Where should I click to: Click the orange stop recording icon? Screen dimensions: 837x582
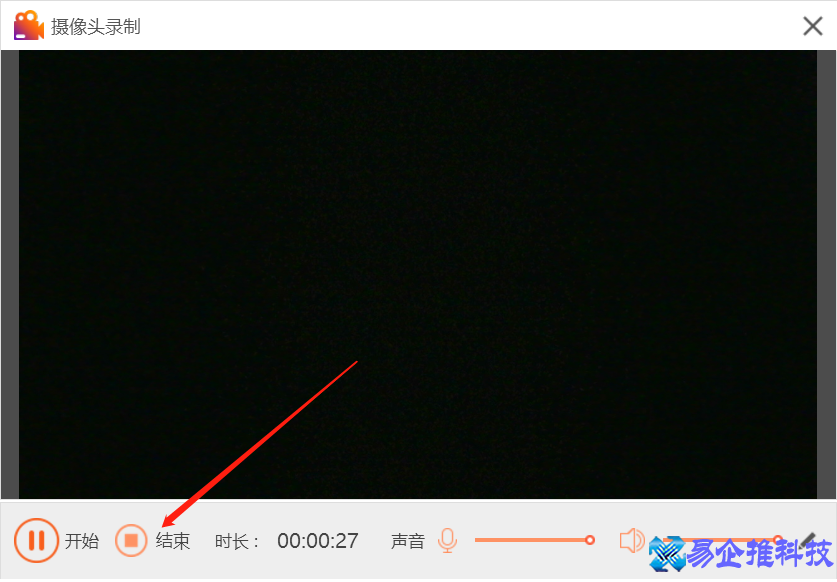(131, 541)
